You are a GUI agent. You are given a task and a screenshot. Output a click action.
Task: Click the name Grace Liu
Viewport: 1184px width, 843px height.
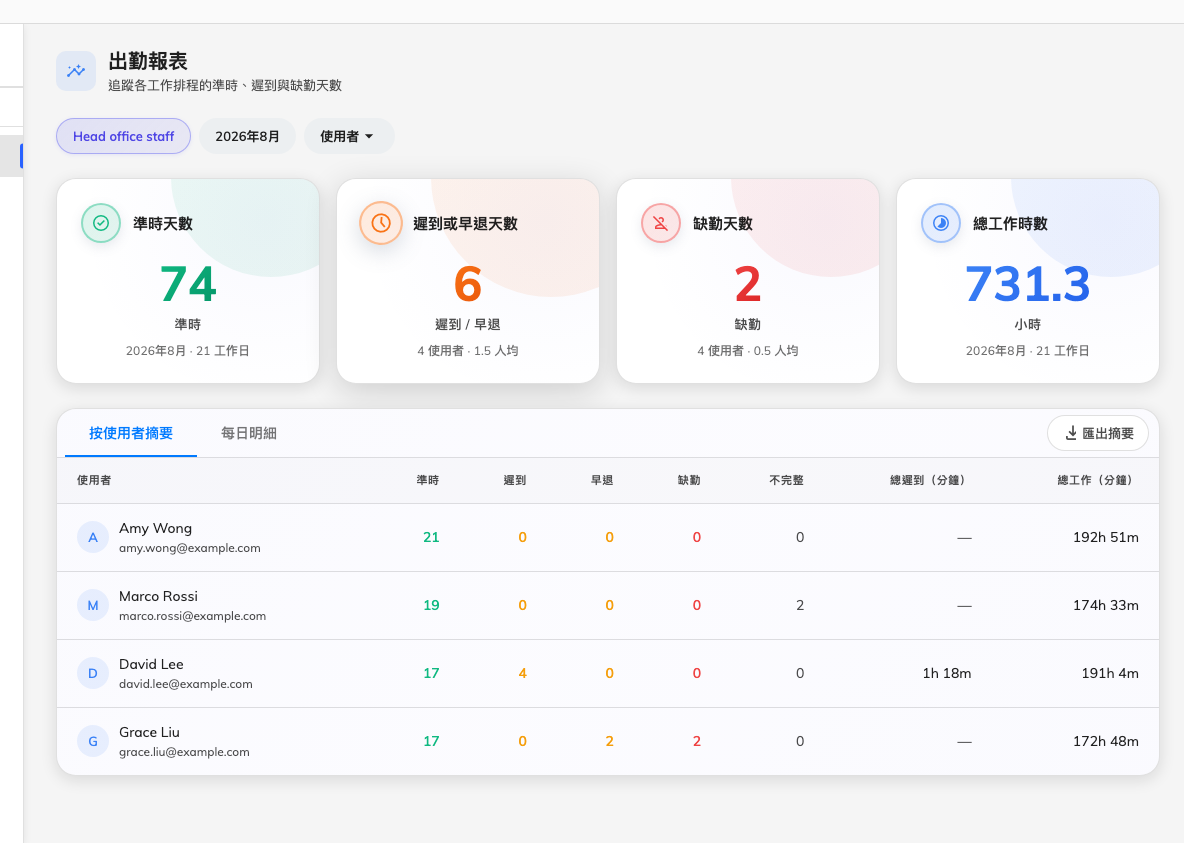click(x=150, y=733)
